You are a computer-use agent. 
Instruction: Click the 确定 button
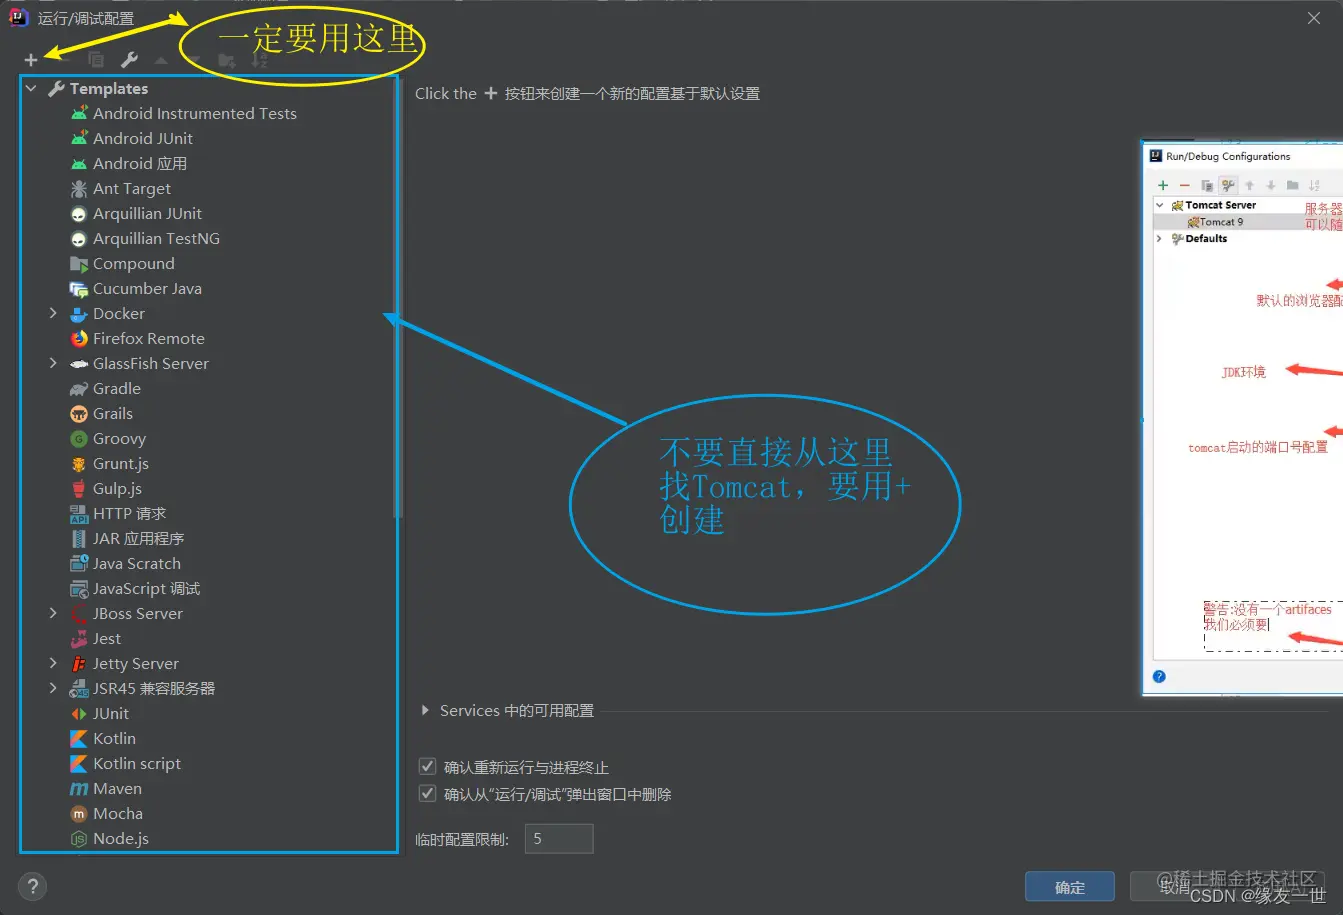pyautogui.click(x=1069, y=887)
